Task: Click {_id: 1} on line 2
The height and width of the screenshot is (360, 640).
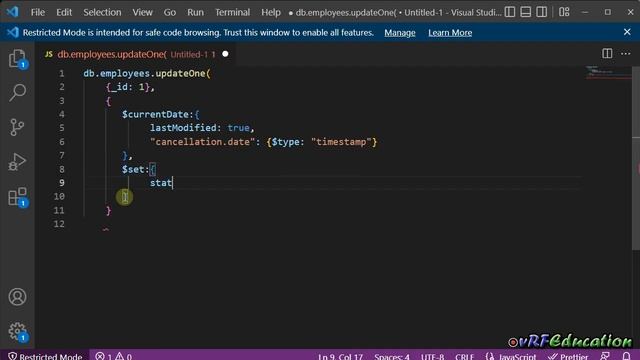Action: [128, 87]
